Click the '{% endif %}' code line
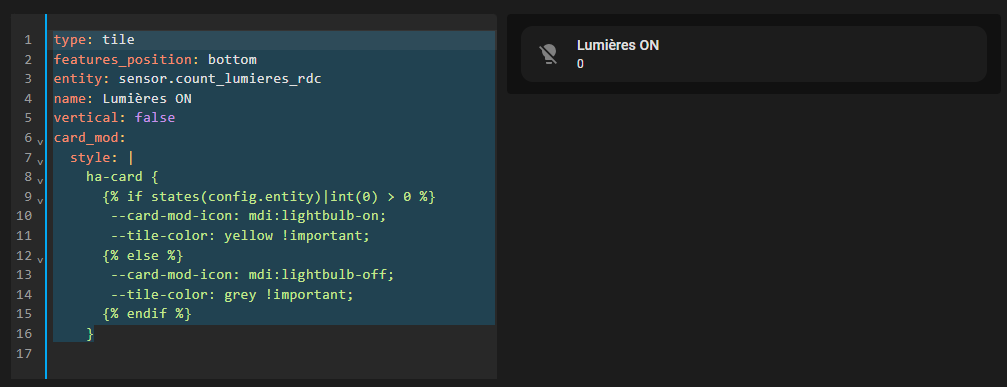1007x387 pixels. point(147,314)
